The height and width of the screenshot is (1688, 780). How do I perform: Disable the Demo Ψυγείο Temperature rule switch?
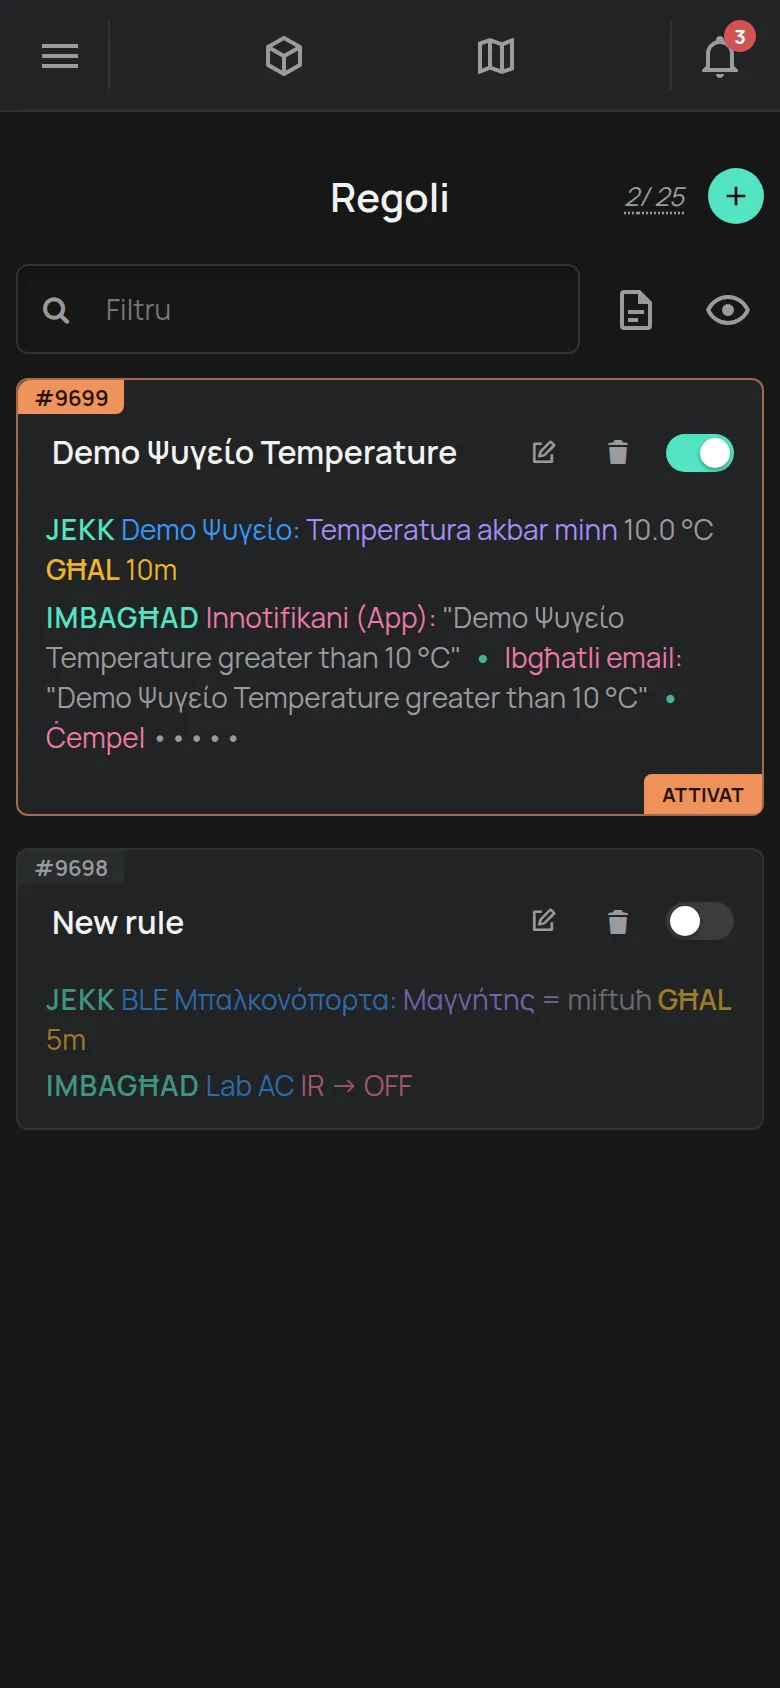point(700,452)
